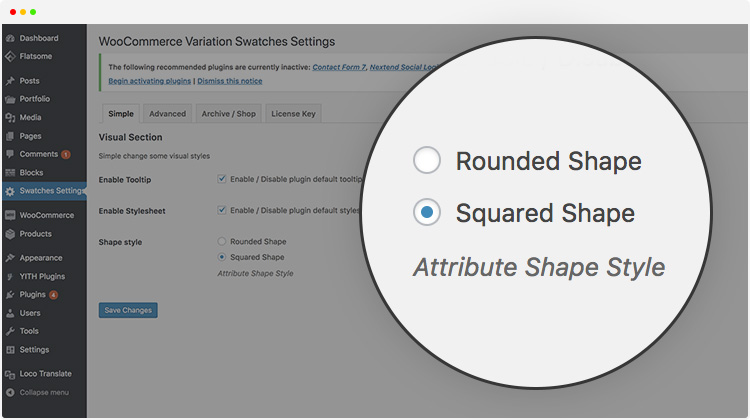
Task: Select the Appearance paintbrush icon
Action: tap(10, 258)
